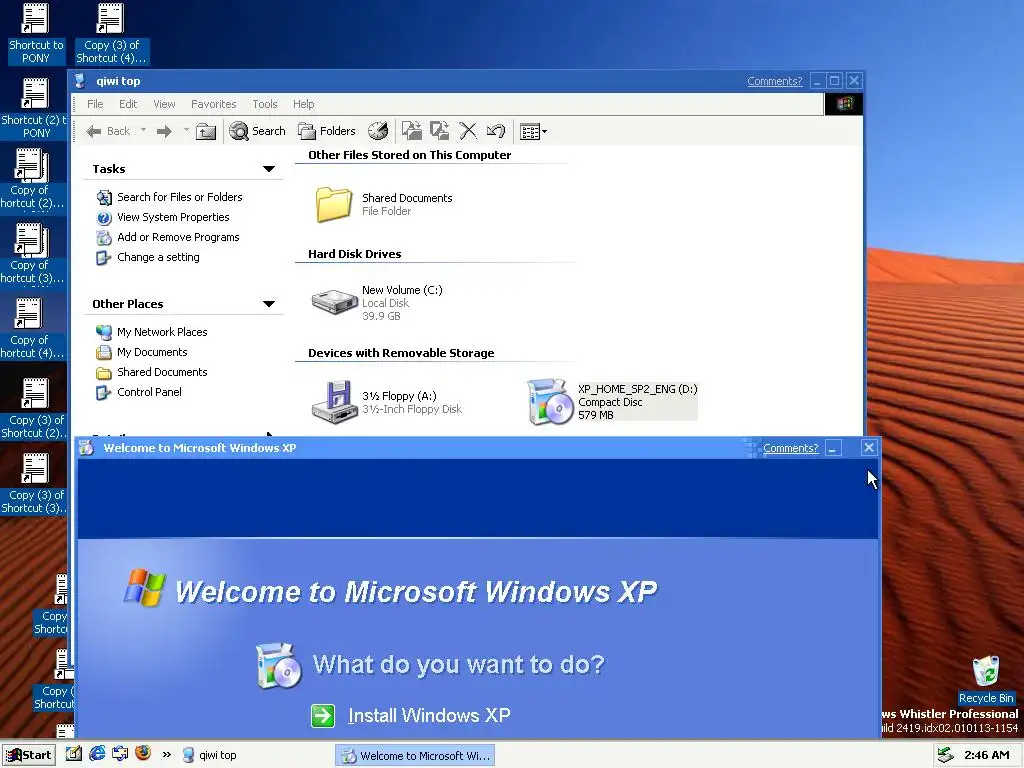Collapse the Tasks panel
Image resolution: width=1024 pixels, height=768 pixels.
(268, 169)
